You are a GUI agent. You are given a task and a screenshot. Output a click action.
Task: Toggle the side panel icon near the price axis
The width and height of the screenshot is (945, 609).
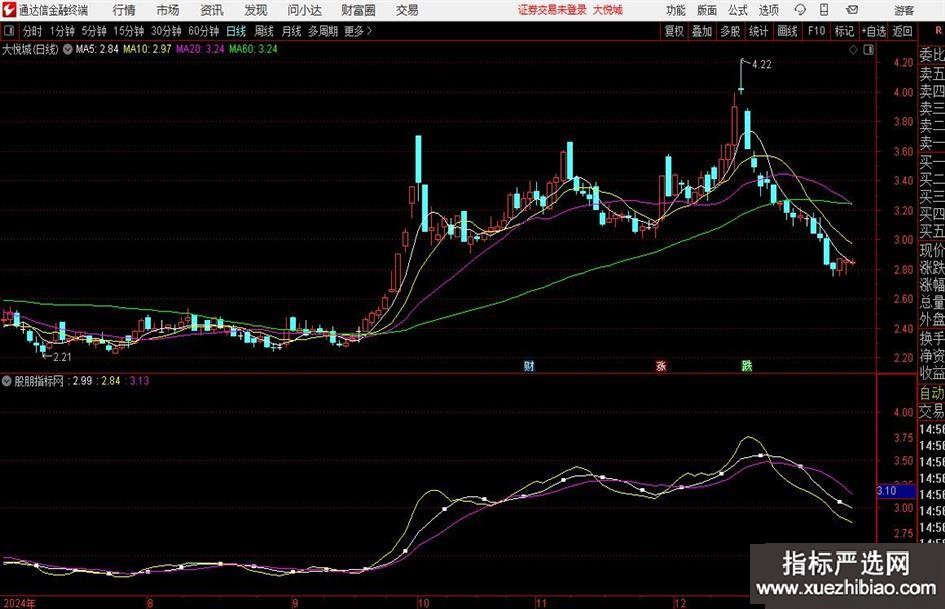[868, 50]
